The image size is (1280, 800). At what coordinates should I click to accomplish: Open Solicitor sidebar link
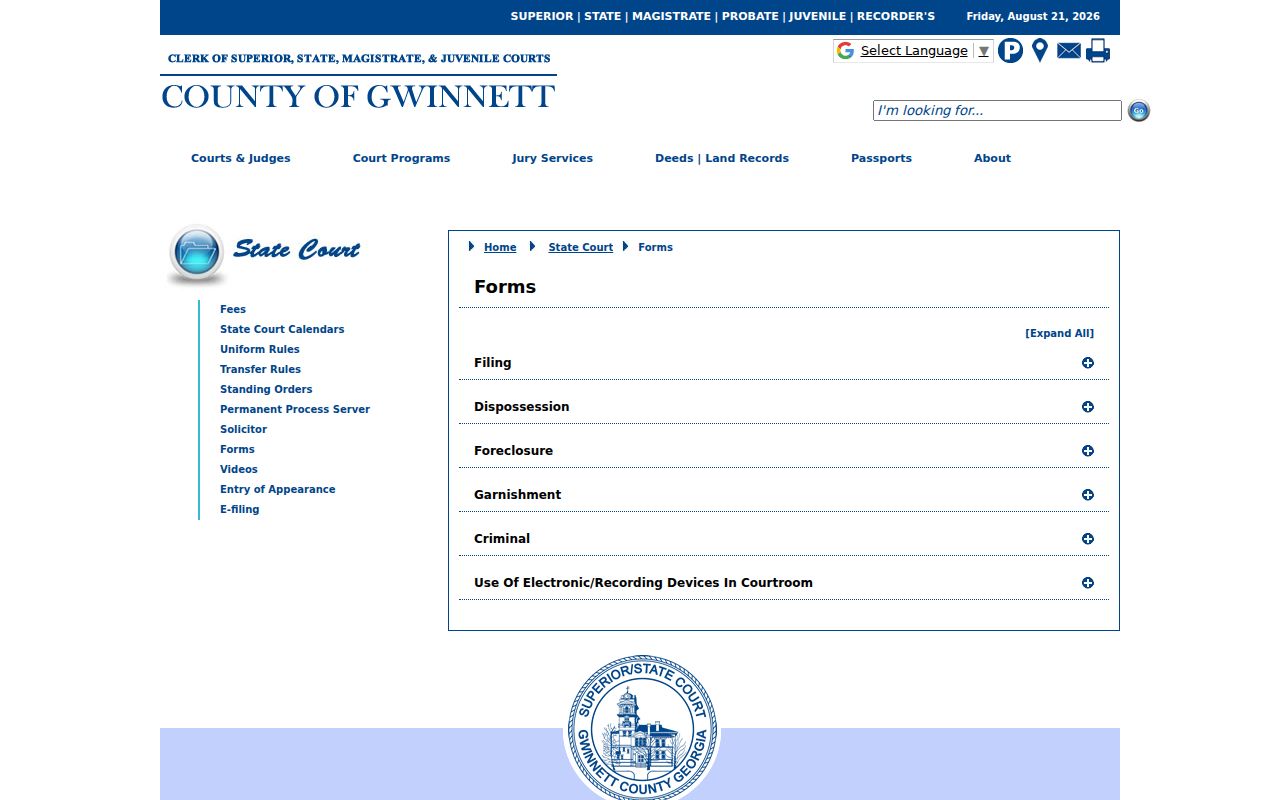(x=243, y=429)
